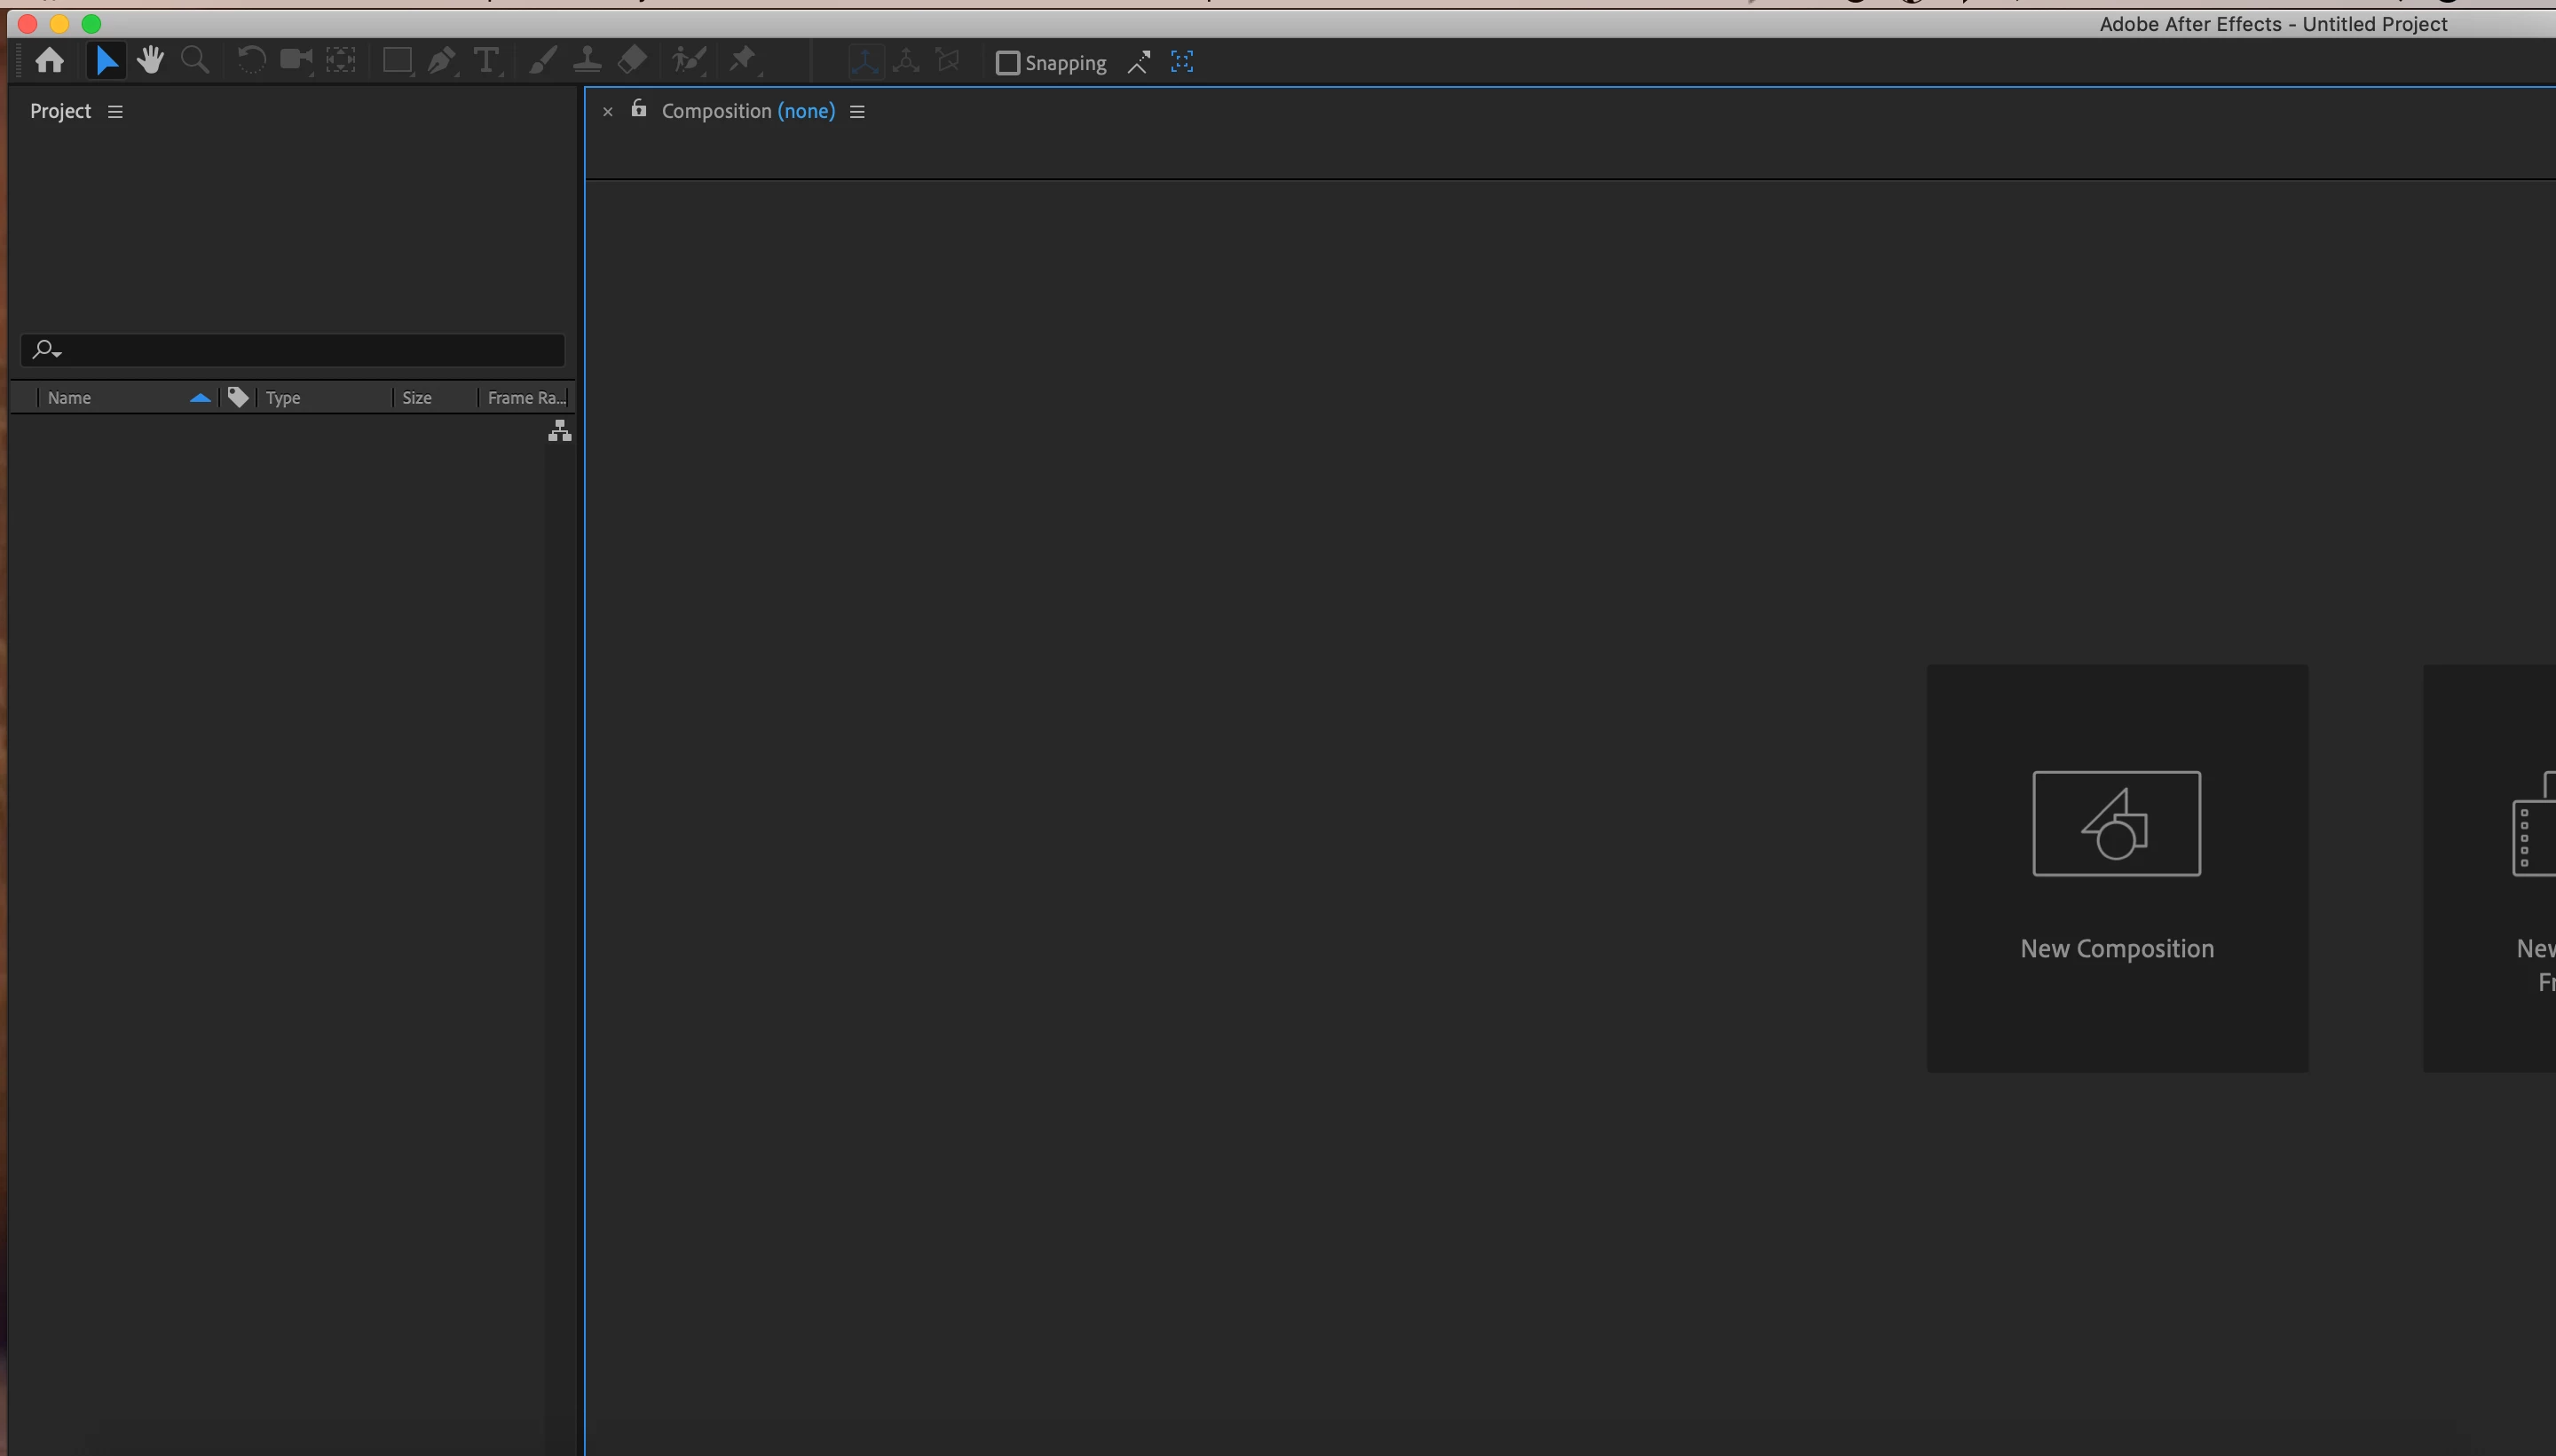This screenshot has width=2556, height=1456.
Task: Open the project flowchart view icon
Action: [x=560, y=431]
